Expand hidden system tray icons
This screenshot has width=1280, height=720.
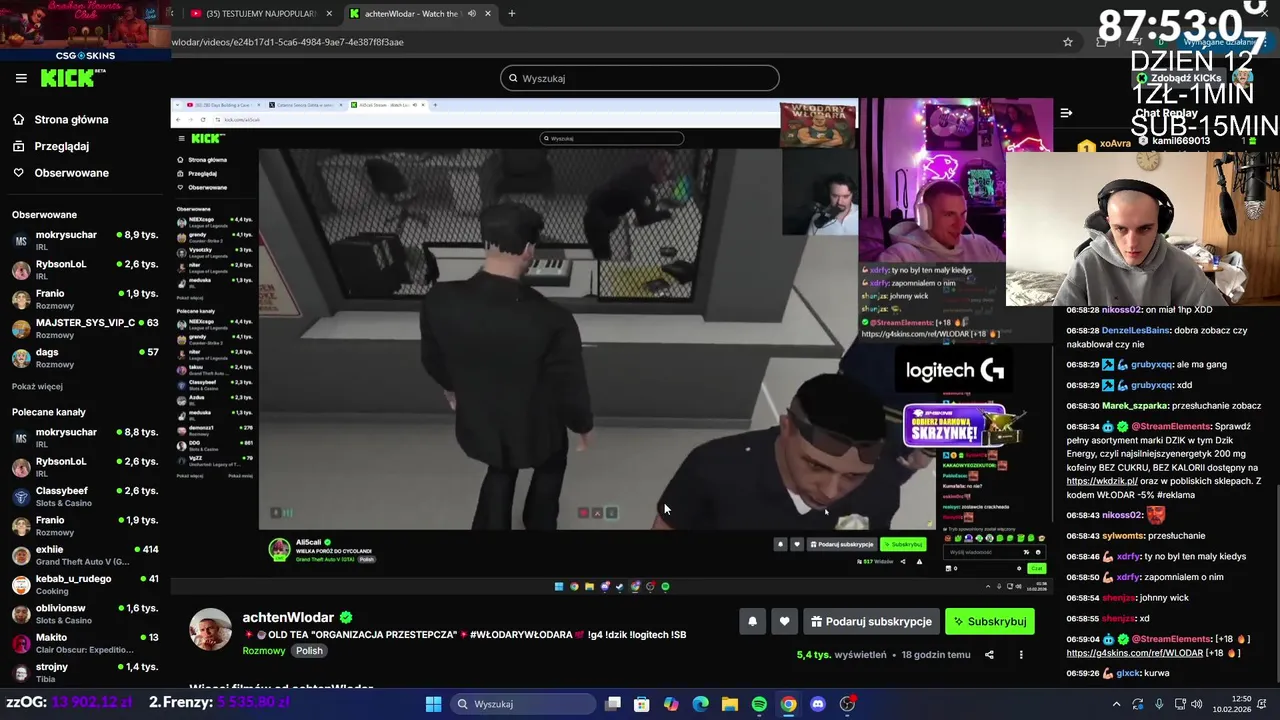1116,704
